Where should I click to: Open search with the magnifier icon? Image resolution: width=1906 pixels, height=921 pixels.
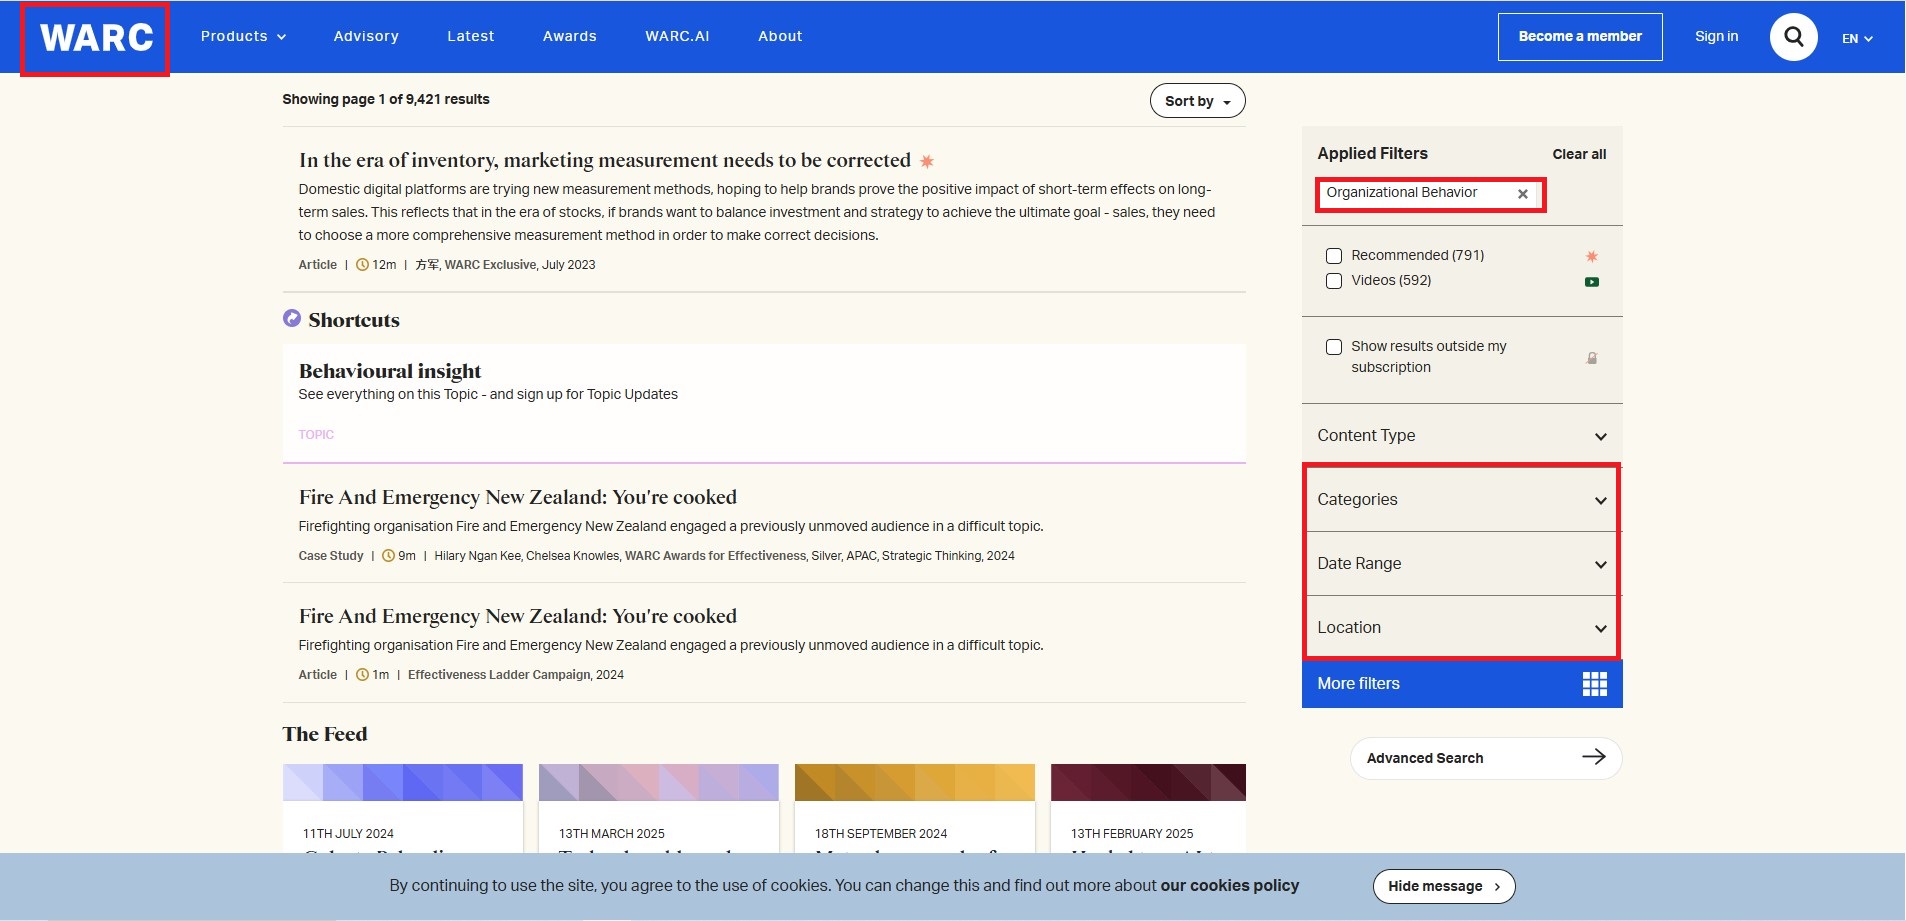click(x=1793, y=37)
